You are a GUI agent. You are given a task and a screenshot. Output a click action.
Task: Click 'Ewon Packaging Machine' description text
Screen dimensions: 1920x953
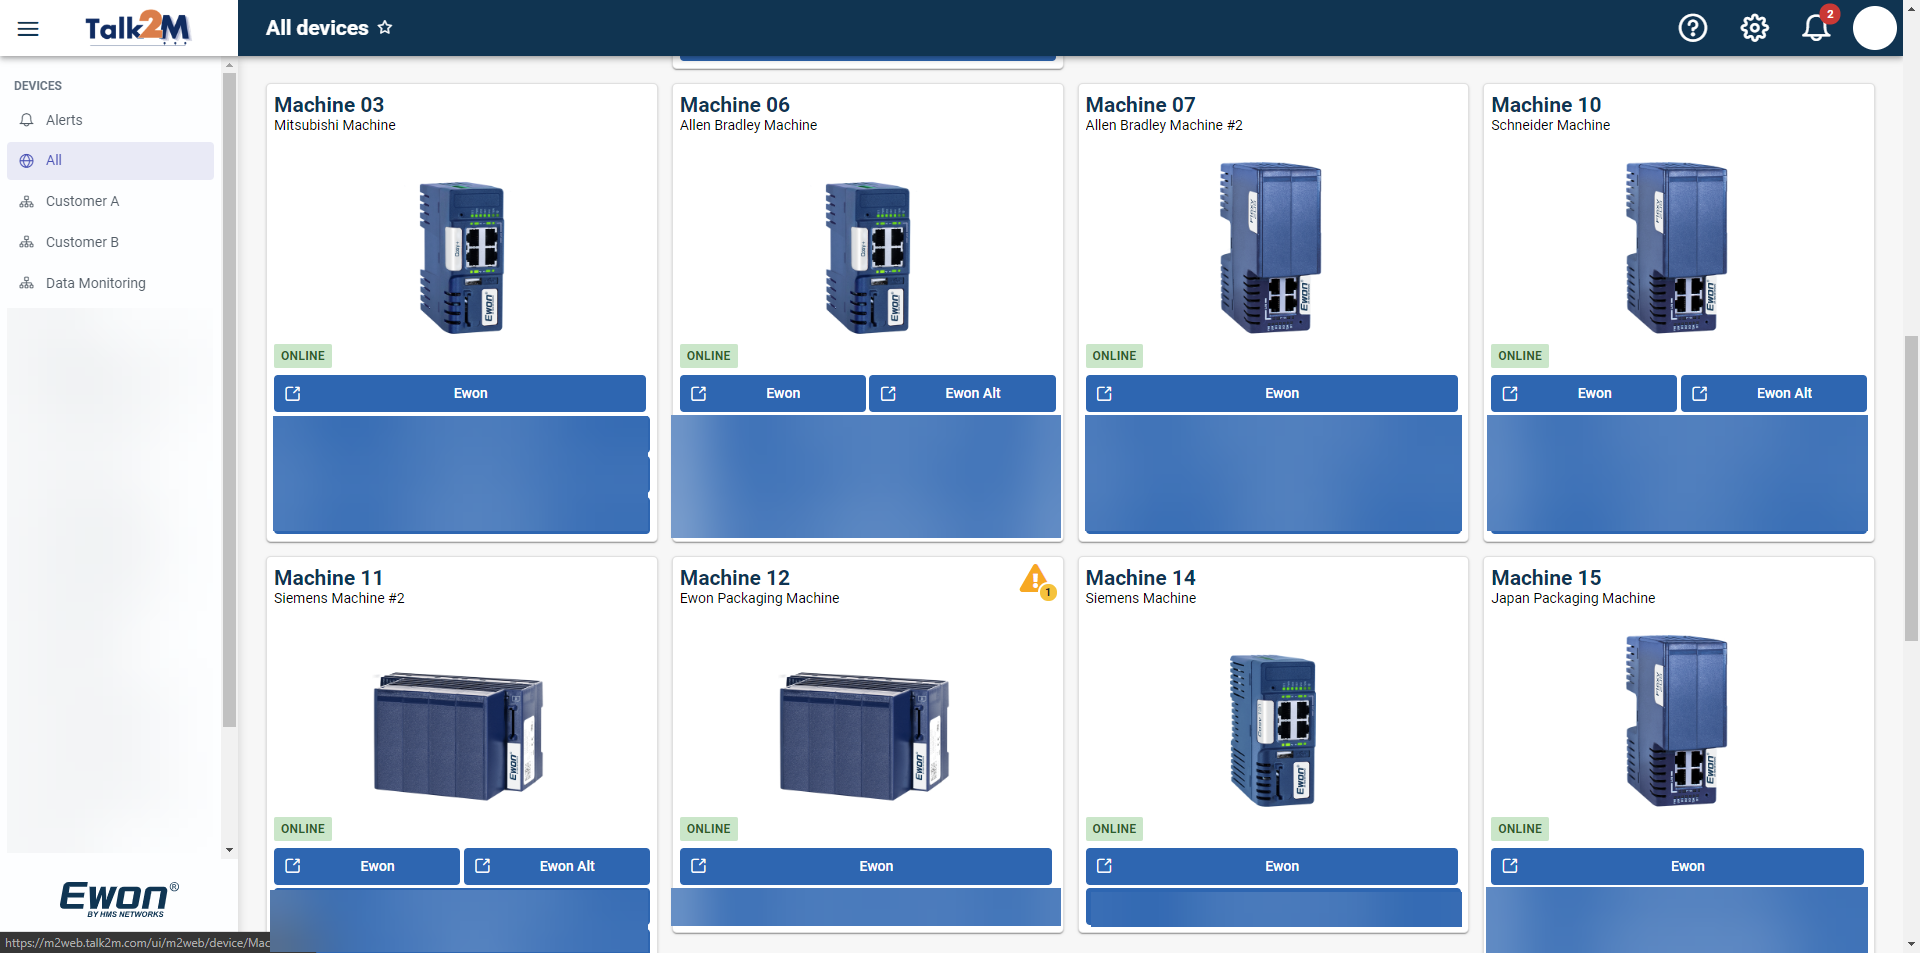pyautogui.click(x=760, y=598)
